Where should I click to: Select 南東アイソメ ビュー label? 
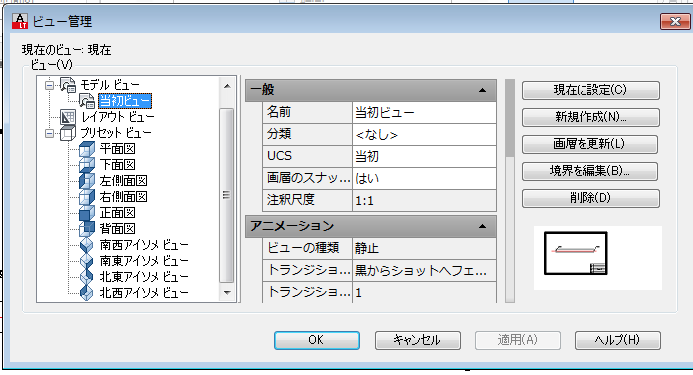point(144,260)
